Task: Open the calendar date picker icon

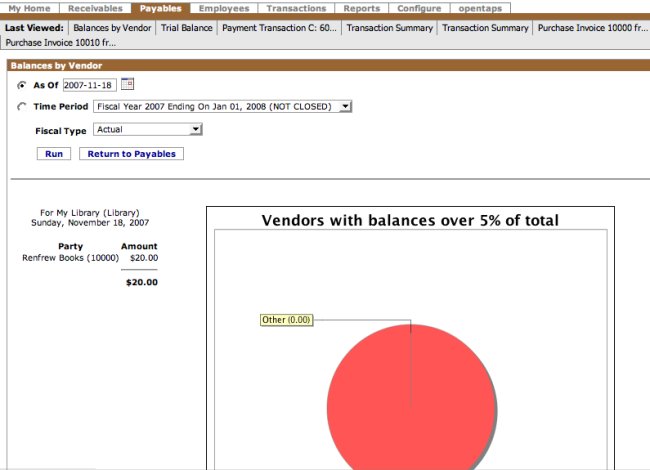Action: [127, 84]
